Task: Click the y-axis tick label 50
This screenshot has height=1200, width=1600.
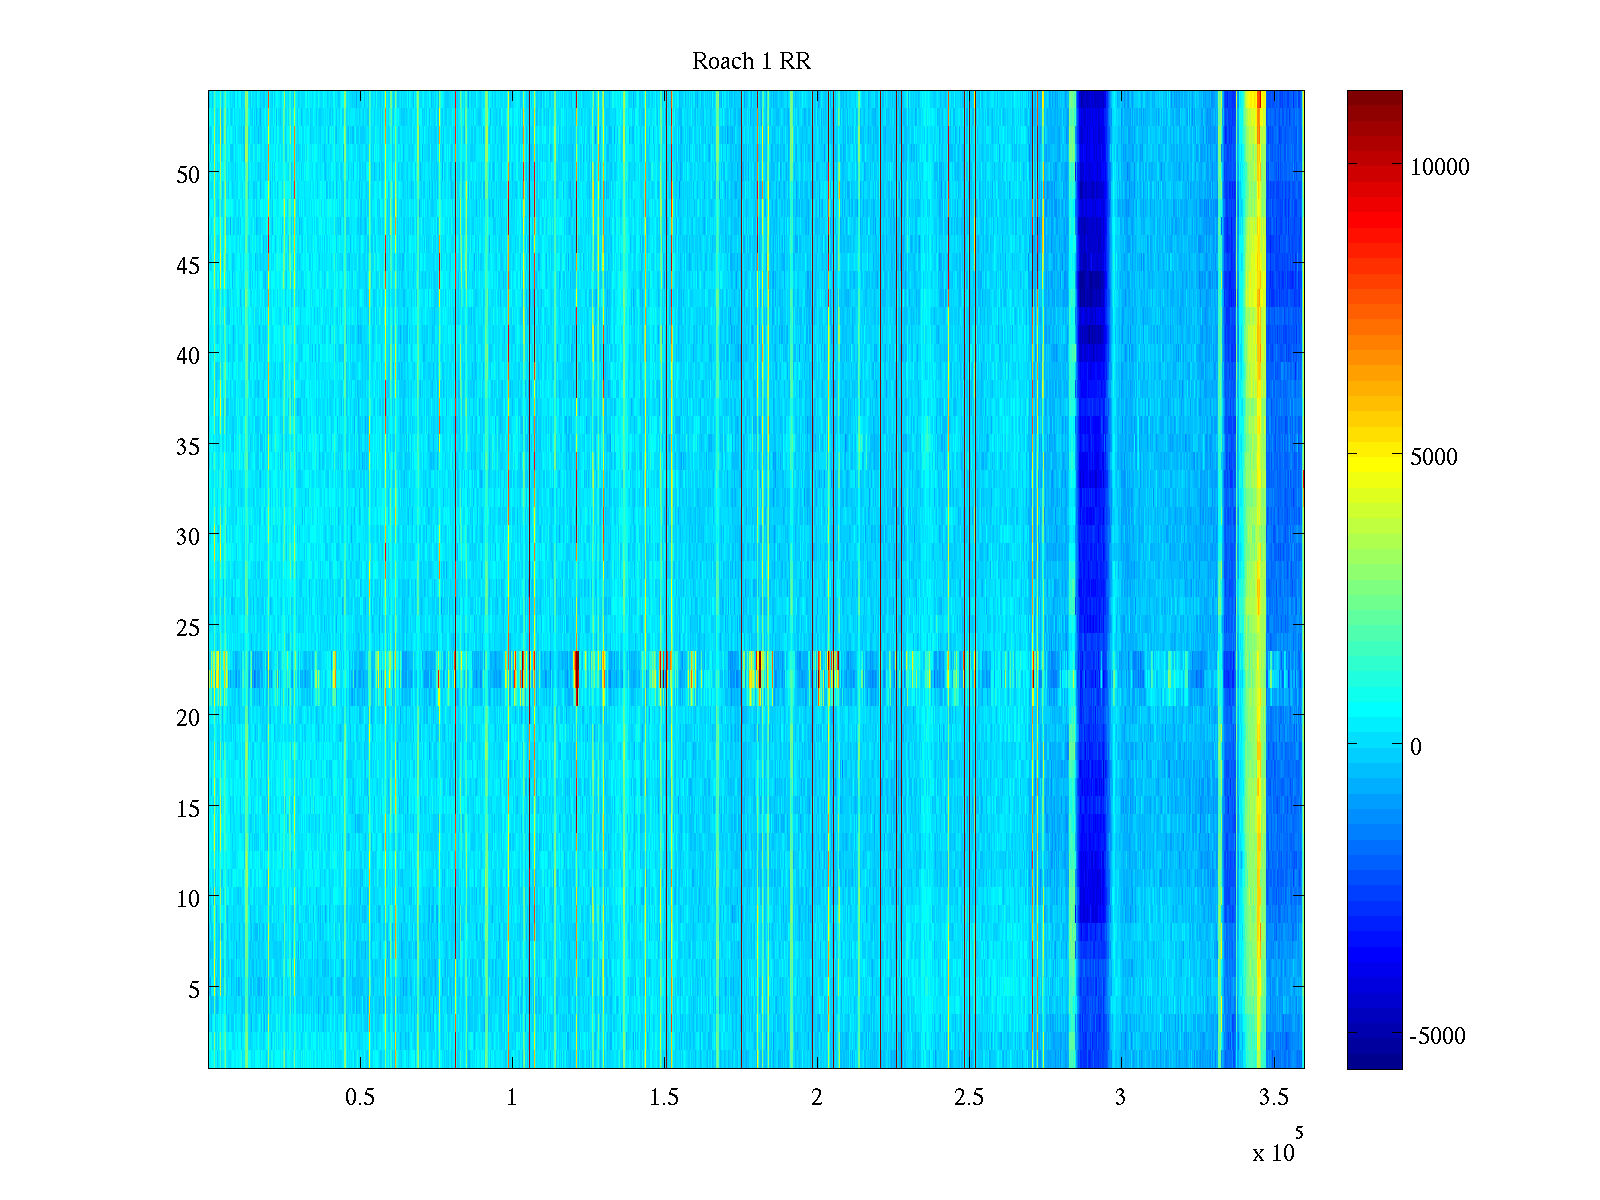Action: coord(187,174)
